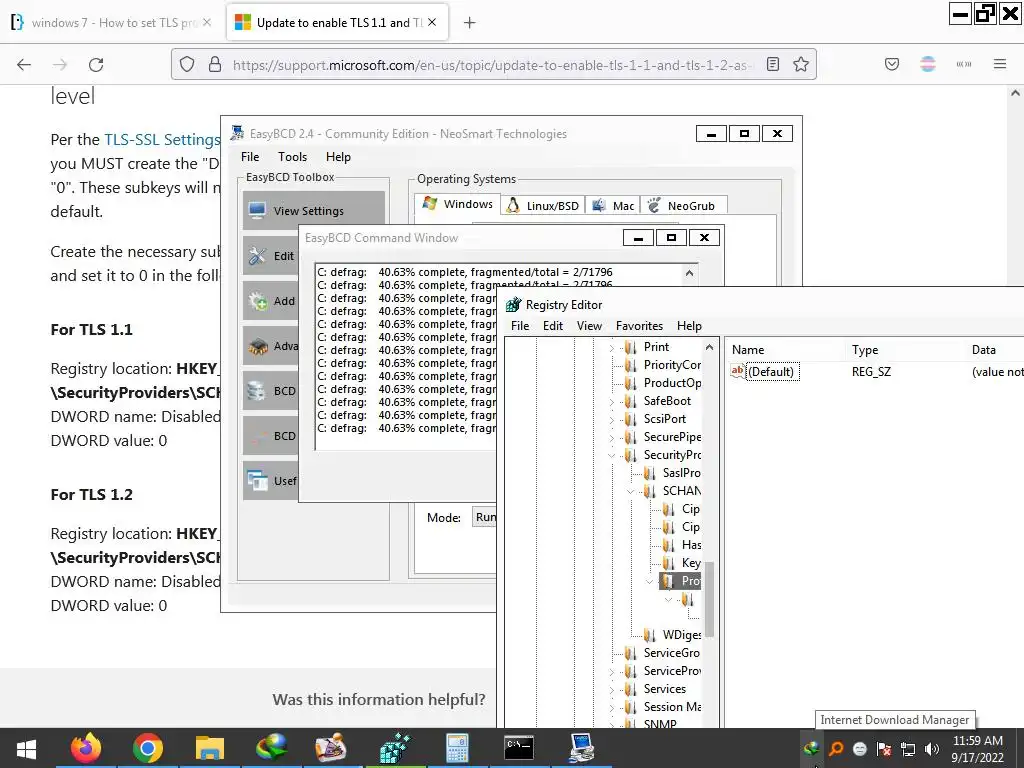Viewport: 1024px width, 768px height.
Task: Open the Firefox hamburger menu
Action: click(999, 64)
